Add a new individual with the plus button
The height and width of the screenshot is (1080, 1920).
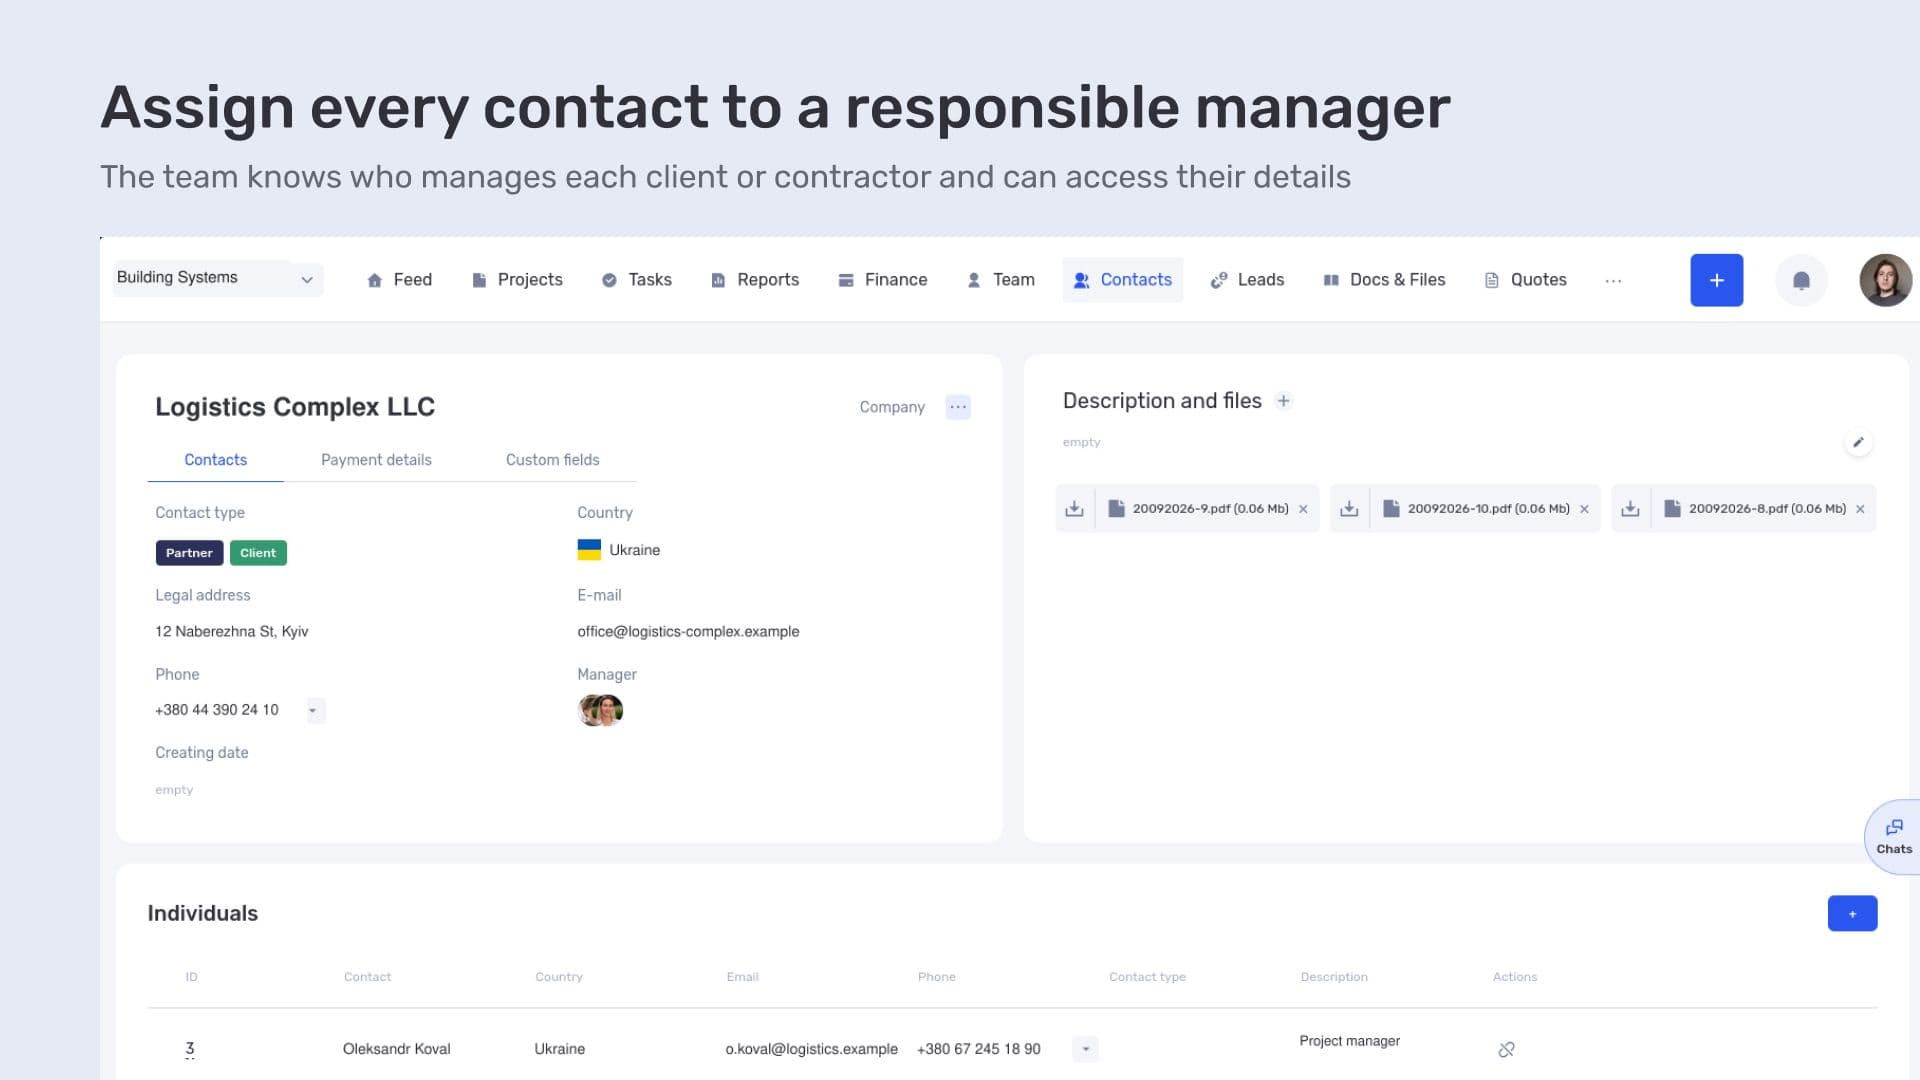pyautogui.click(x=1852, y=913)
